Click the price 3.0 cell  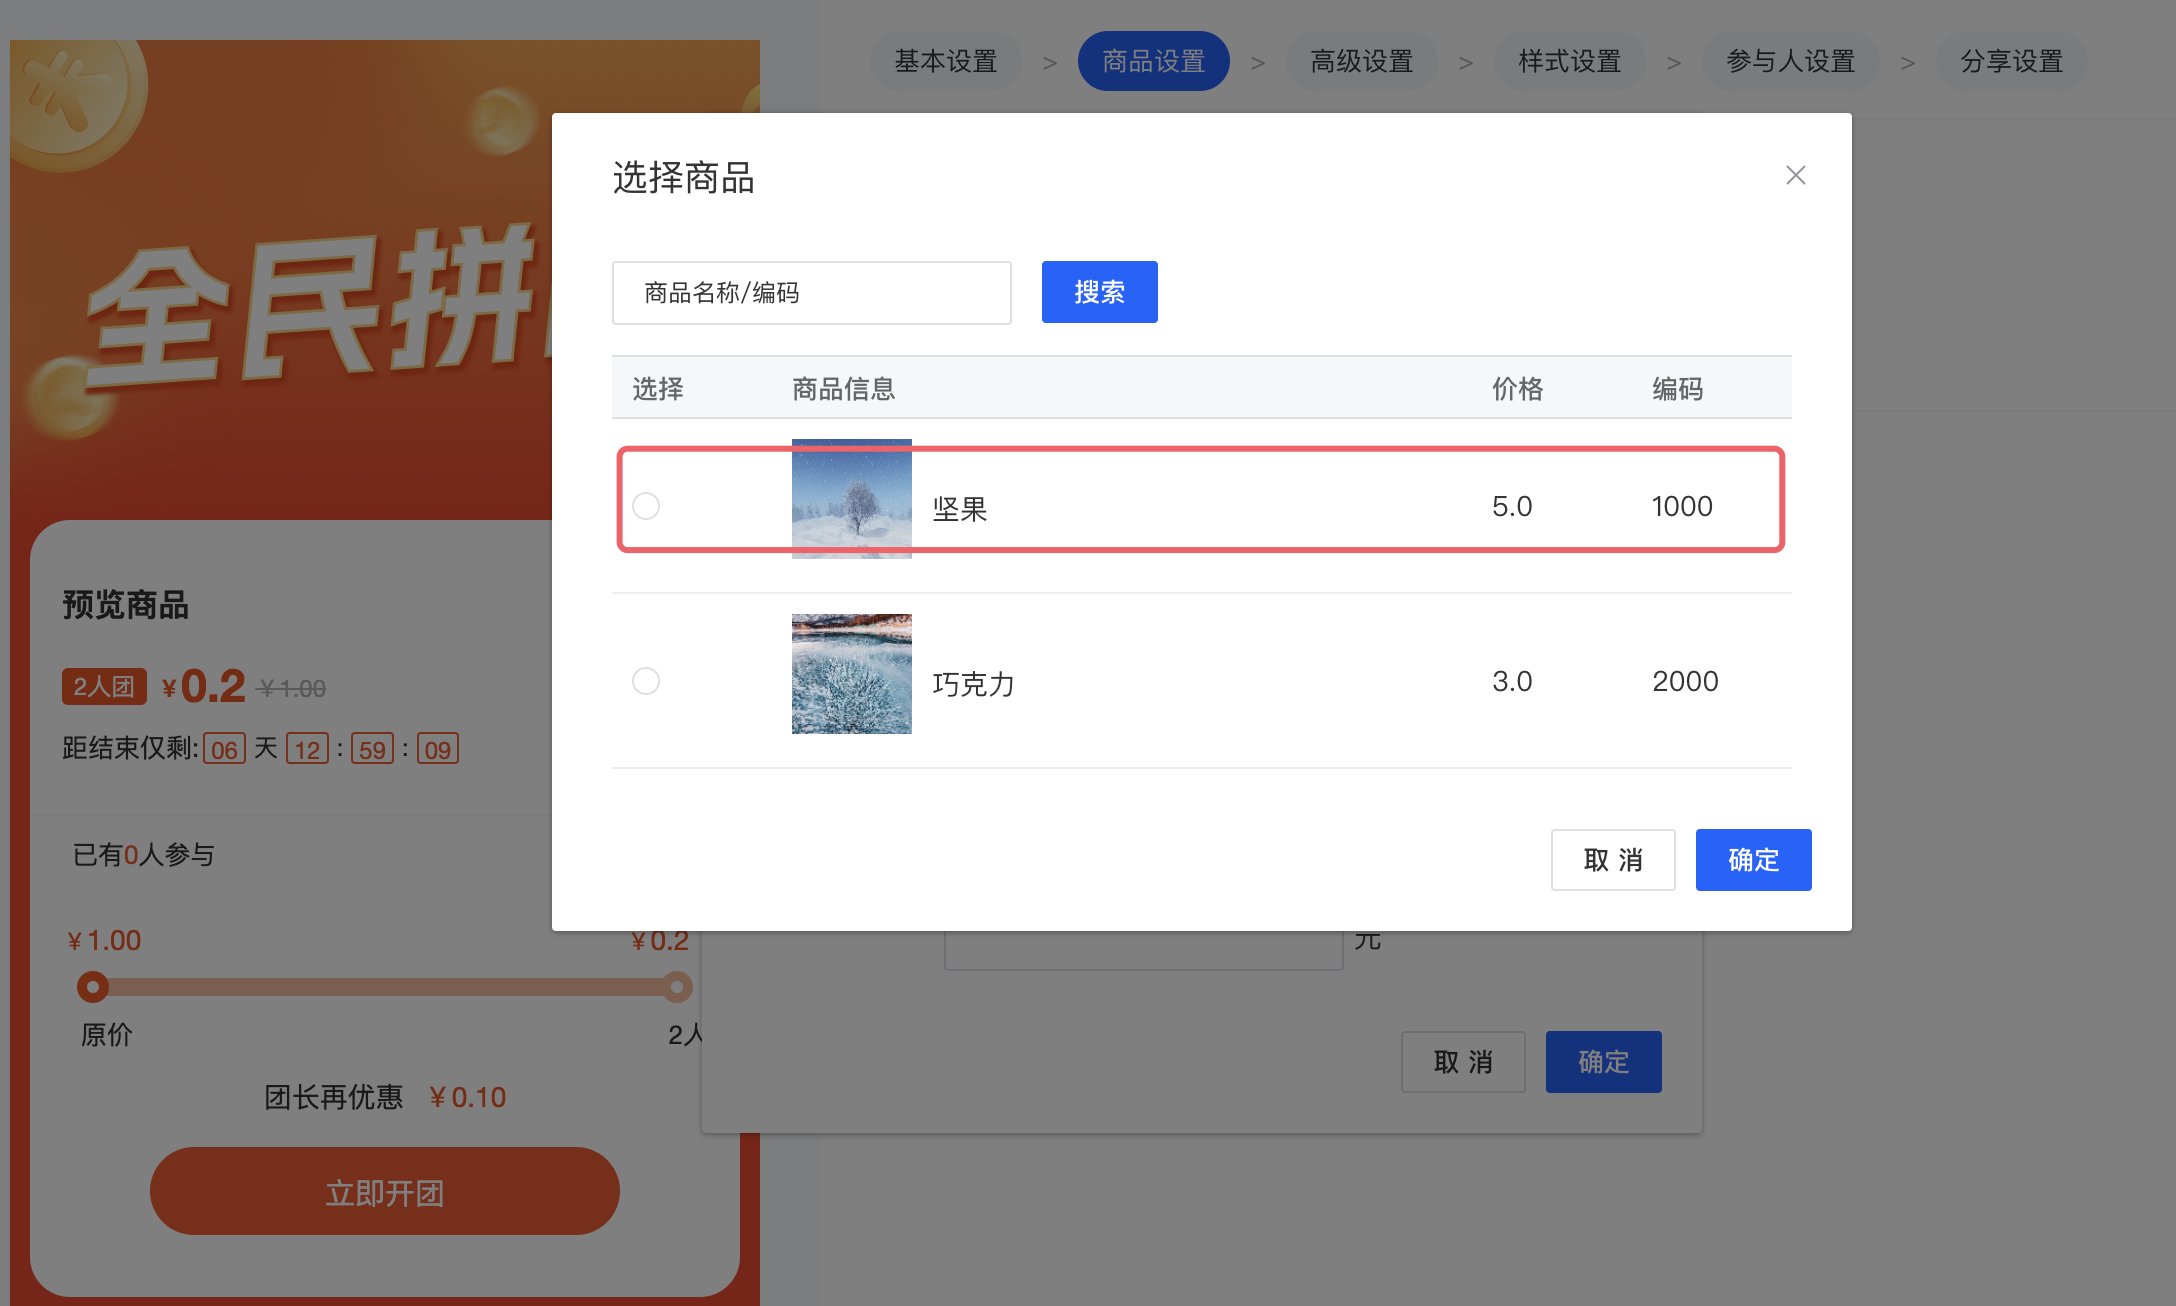click(x=1512, y=681)
